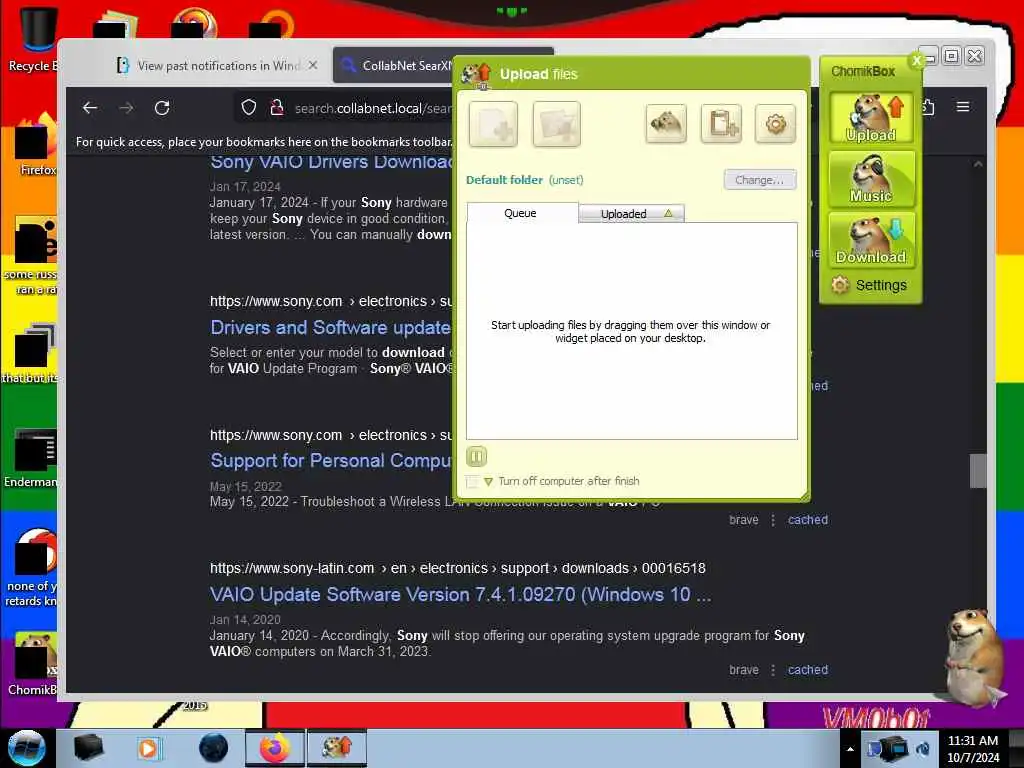The height and width of the screenshot is (768, 1024).
Task: Click ChomikBox taskbar button
Action: (337, 748)
